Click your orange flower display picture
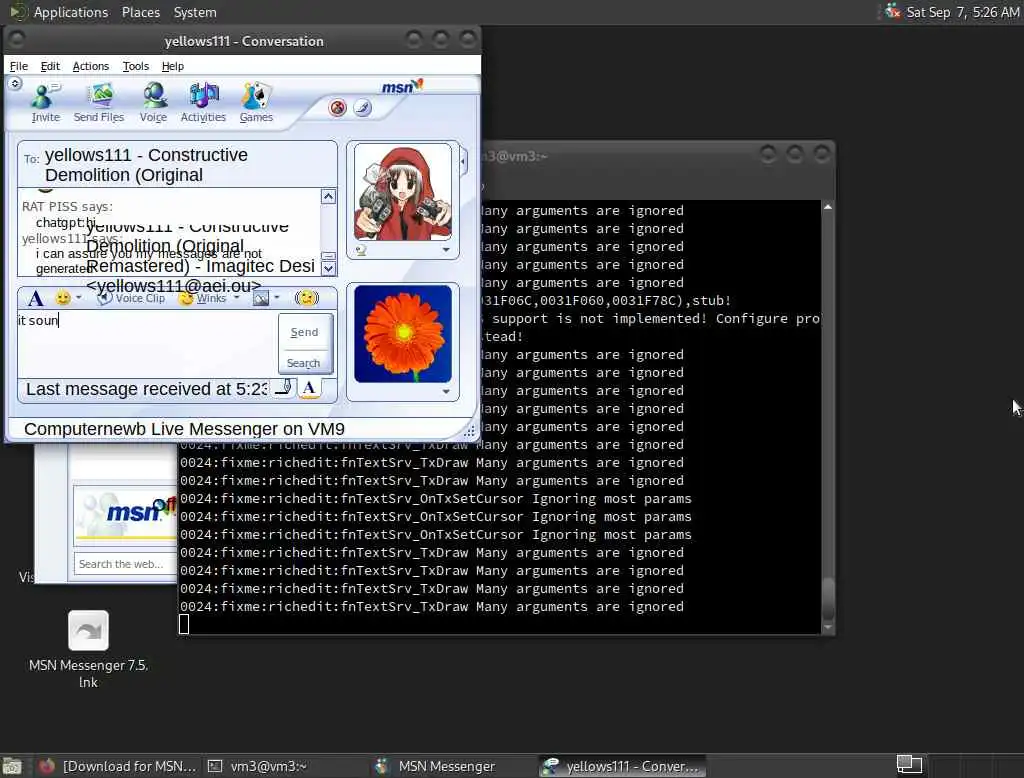 point(402,334)
